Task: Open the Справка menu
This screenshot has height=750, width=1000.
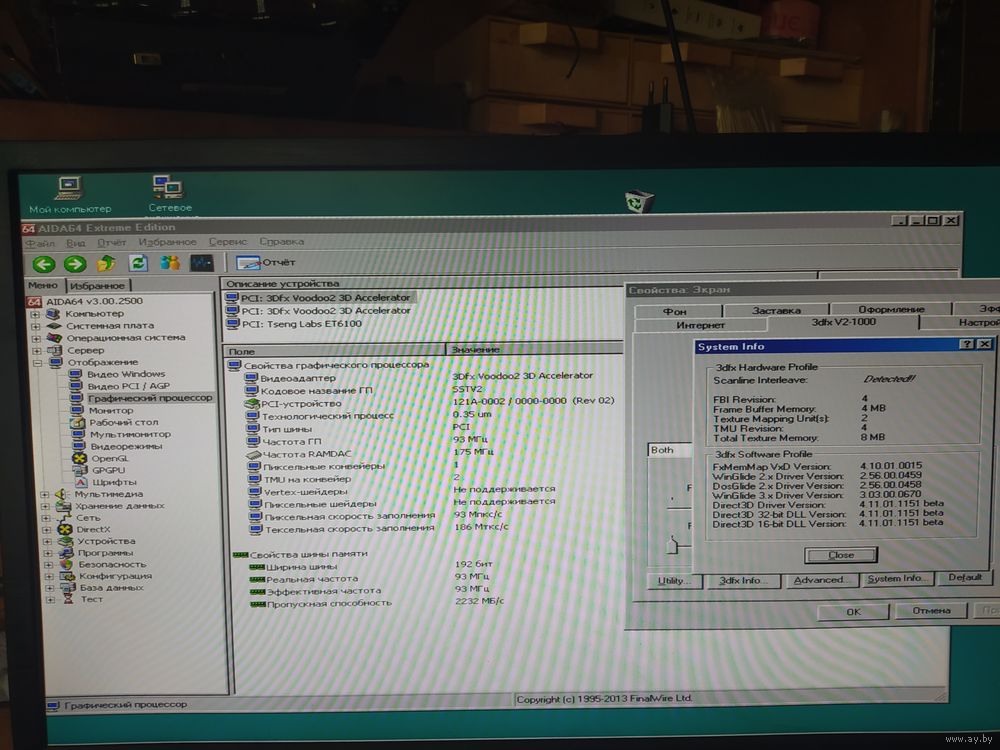Action: pyautogui.click(x=281, y=242)
